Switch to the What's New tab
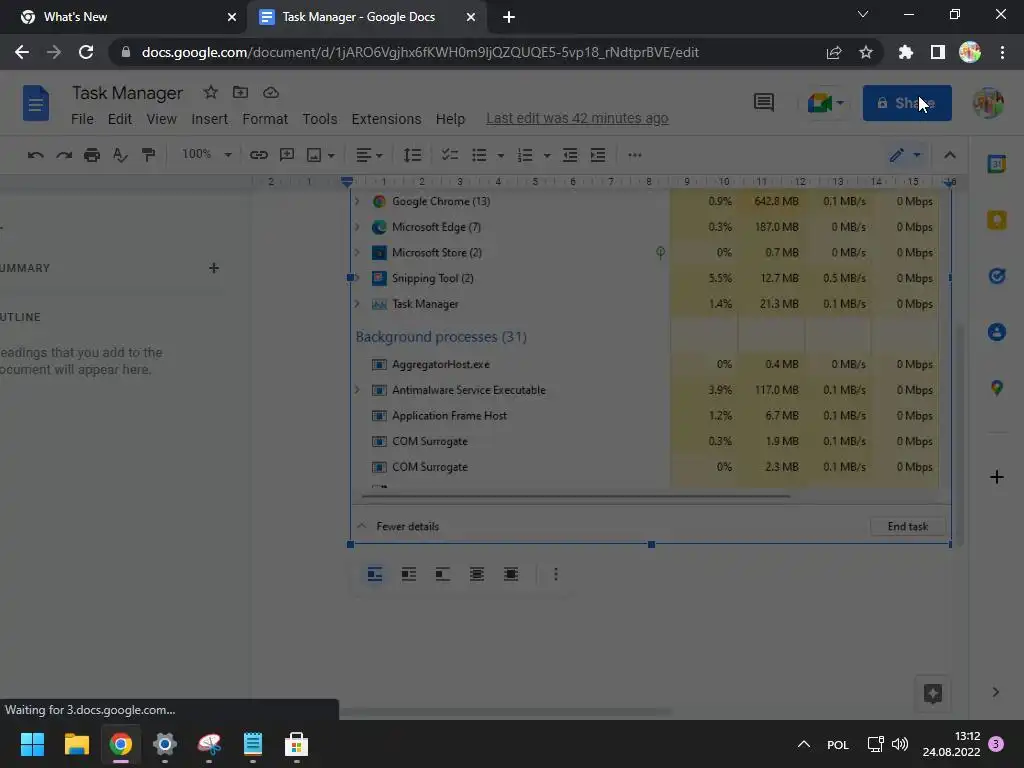Viewport: 1024px width, 768px height. pos(122,17)
